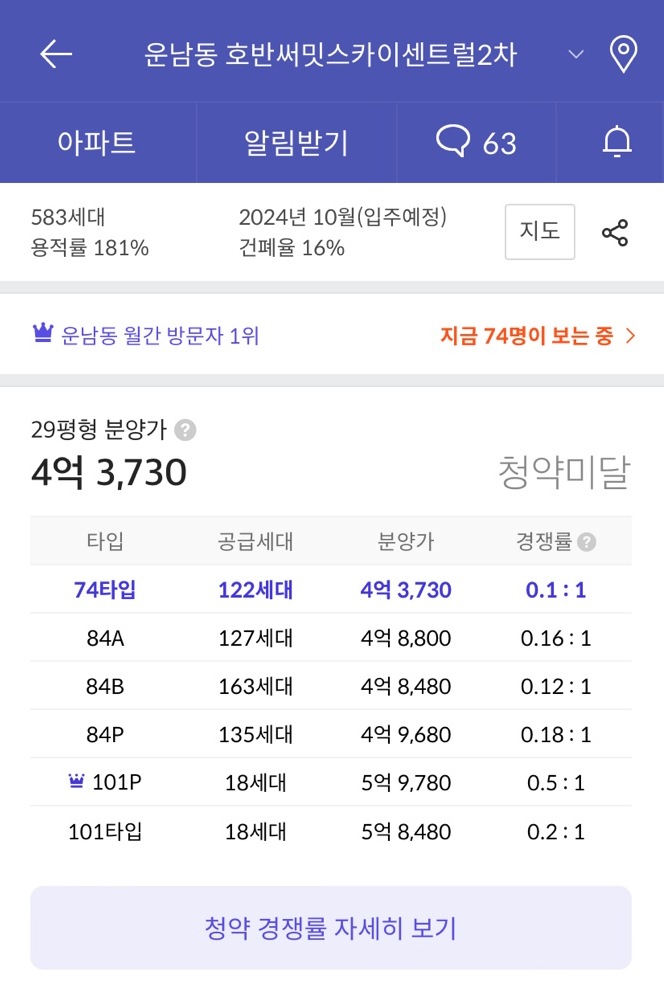Tap 0.2 : 1 competition rate cell
Screen dimensions: 664x1000
[x=556, y=832]
